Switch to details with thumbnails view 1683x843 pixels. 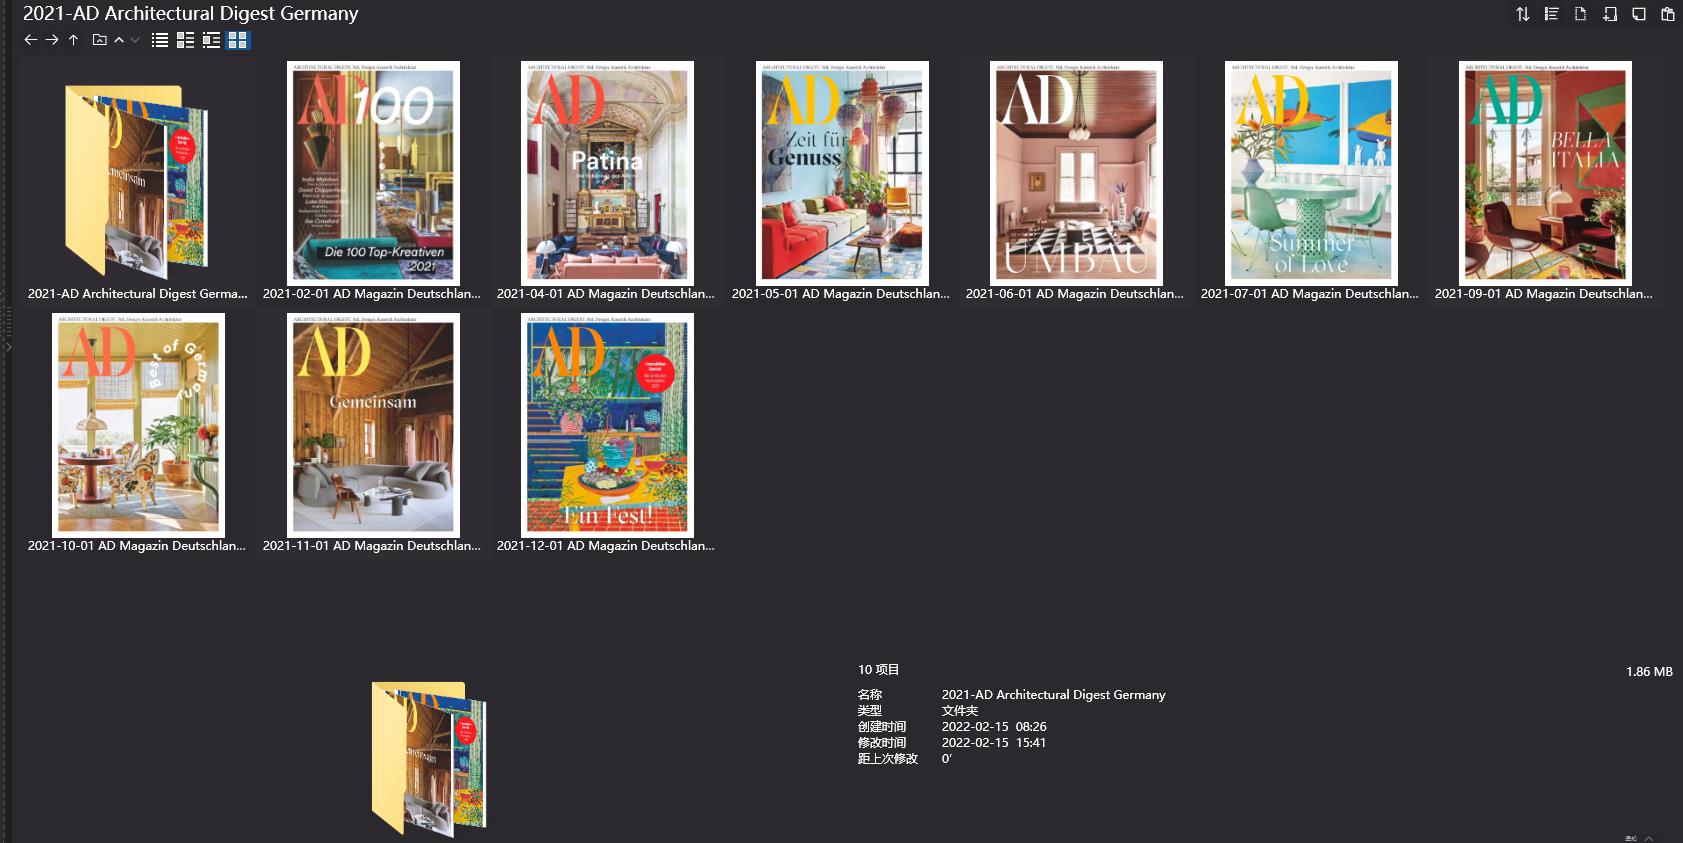coord(211,40)
